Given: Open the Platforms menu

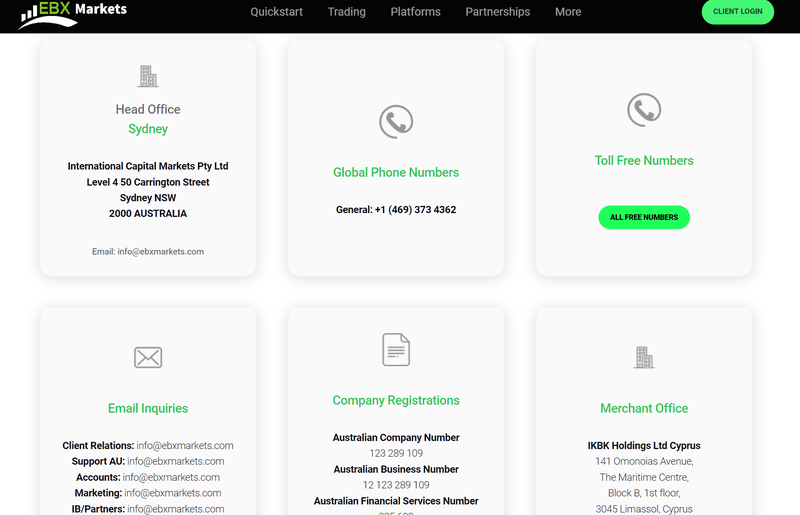Looking at the screenshot, I should click(415, 12).
